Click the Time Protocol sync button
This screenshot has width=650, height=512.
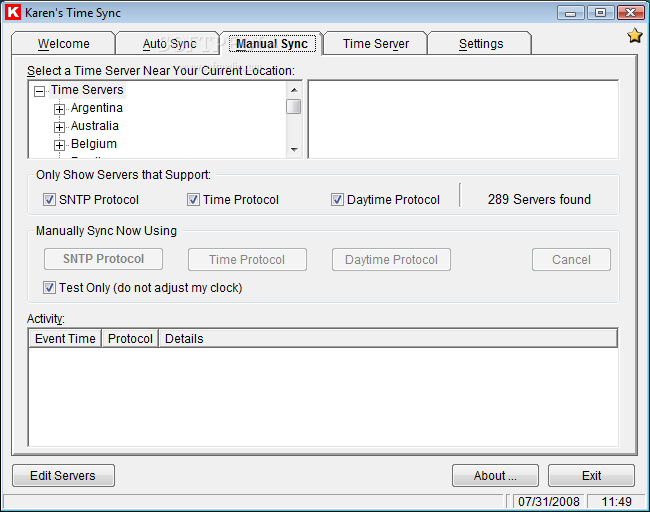tap(247, 260)
